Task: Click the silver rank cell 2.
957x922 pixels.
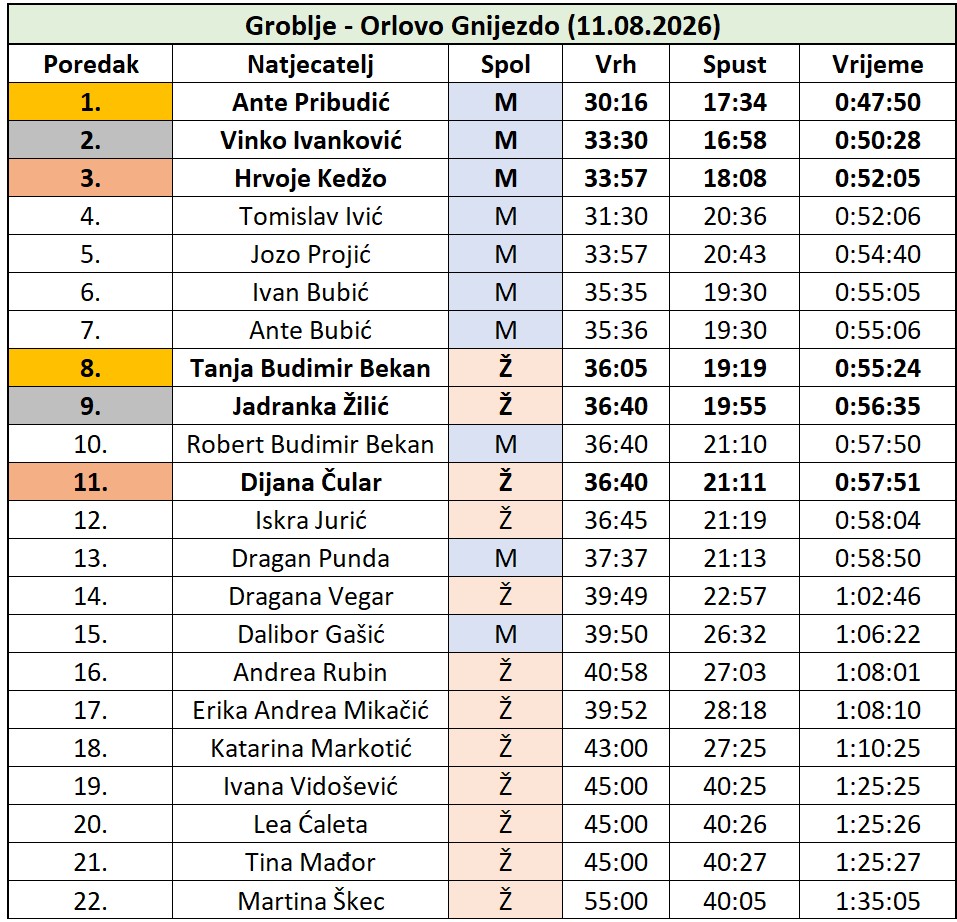Action: tap(91, 140)
